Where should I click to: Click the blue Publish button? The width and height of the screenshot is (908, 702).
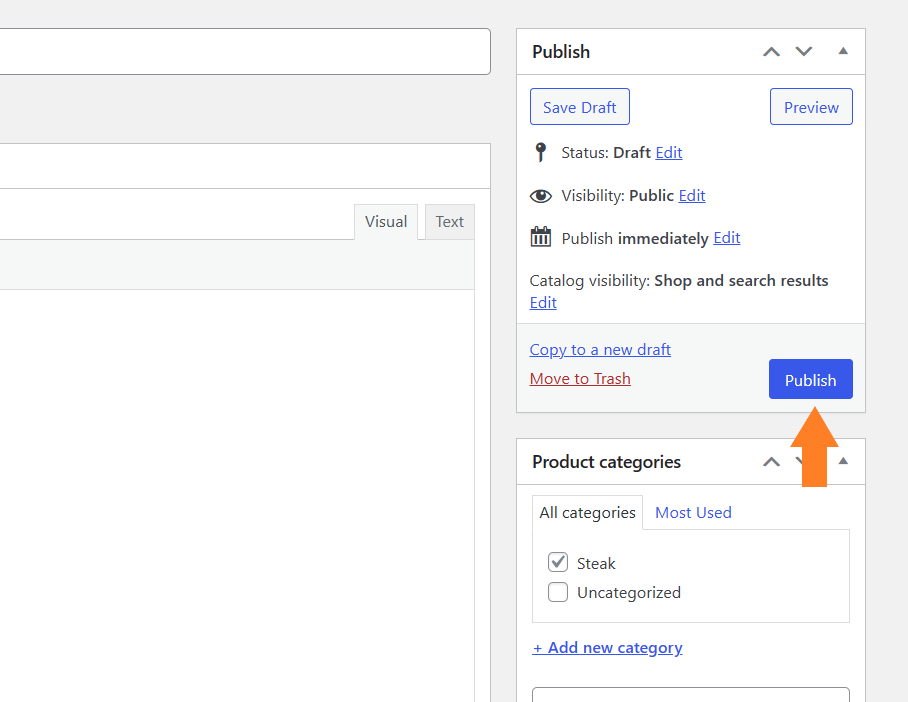(811, 379)
